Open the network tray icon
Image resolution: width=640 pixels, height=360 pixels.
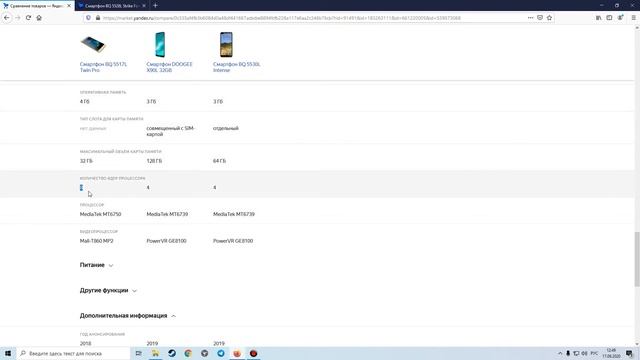tap(576, 353)
